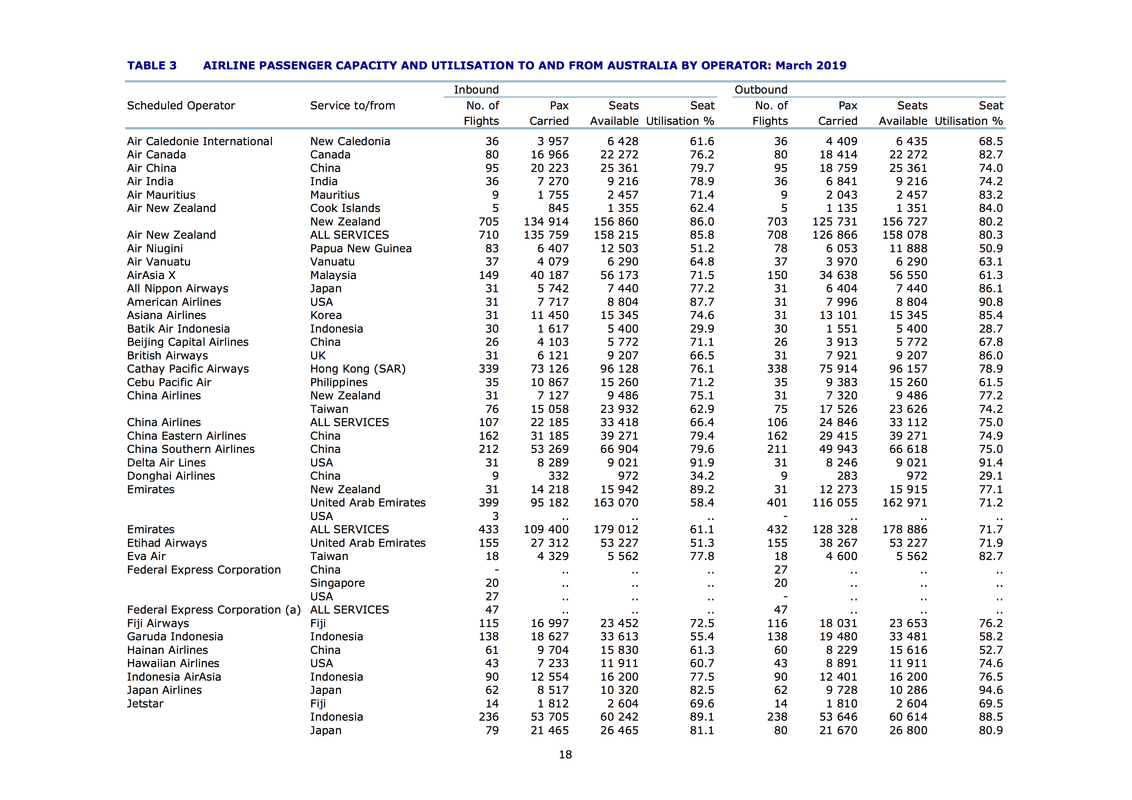
Task: Select Eva Air operator name
Action: tap(147, 556)
